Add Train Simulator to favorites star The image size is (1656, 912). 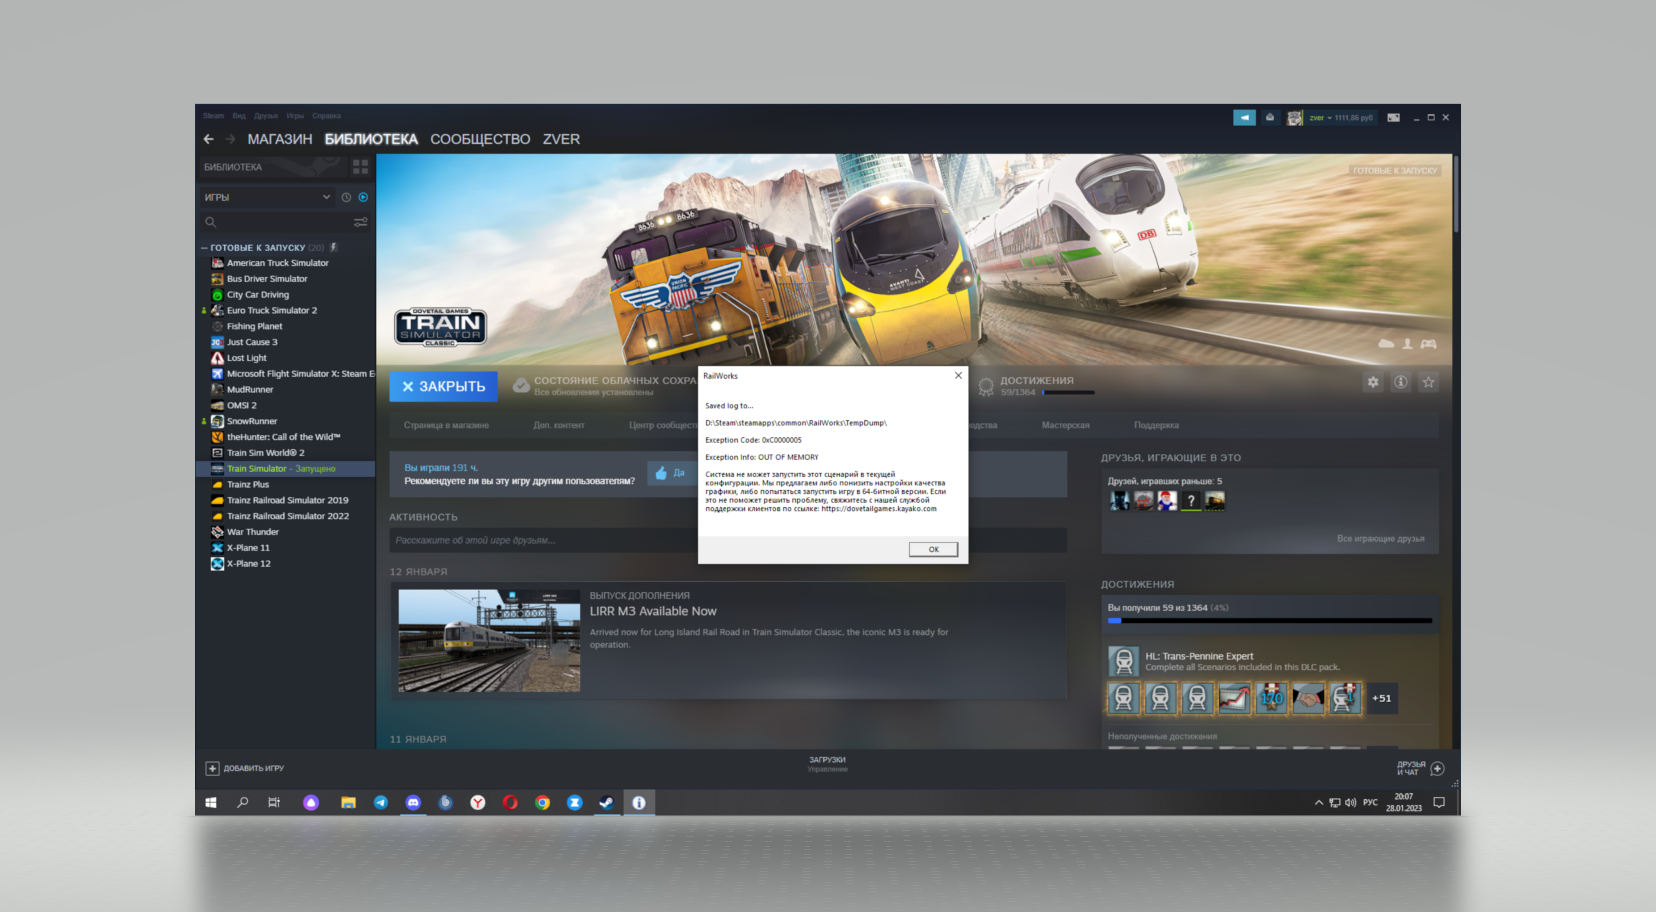pyautogui.click(x=1429, y=382)
